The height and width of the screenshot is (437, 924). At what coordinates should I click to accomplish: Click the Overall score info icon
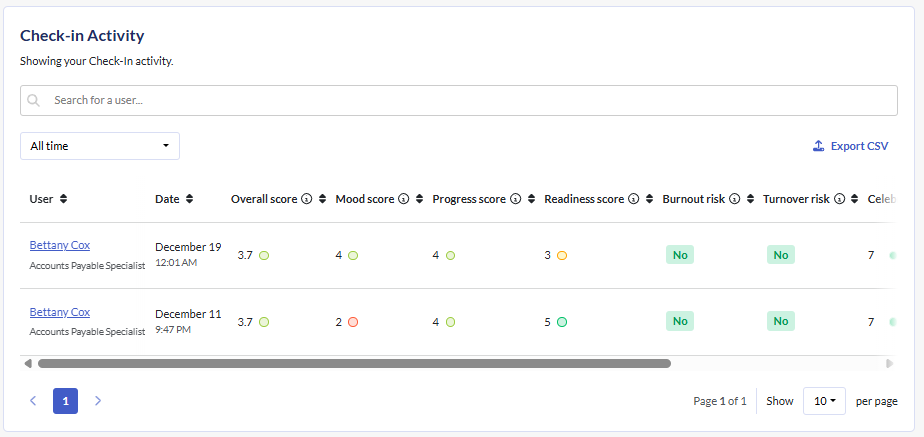pos(307,199)
